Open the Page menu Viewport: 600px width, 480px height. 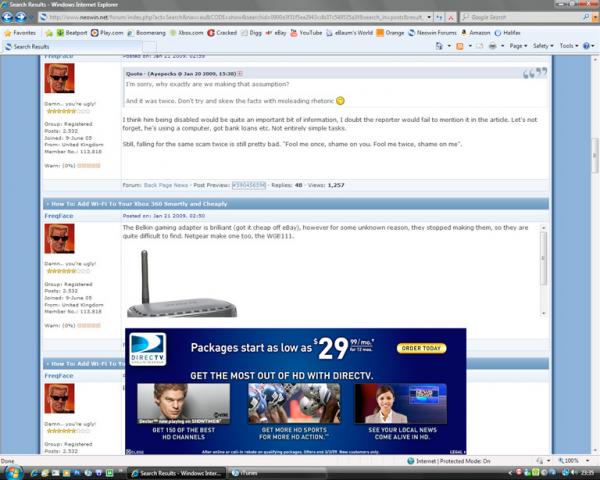518,46
